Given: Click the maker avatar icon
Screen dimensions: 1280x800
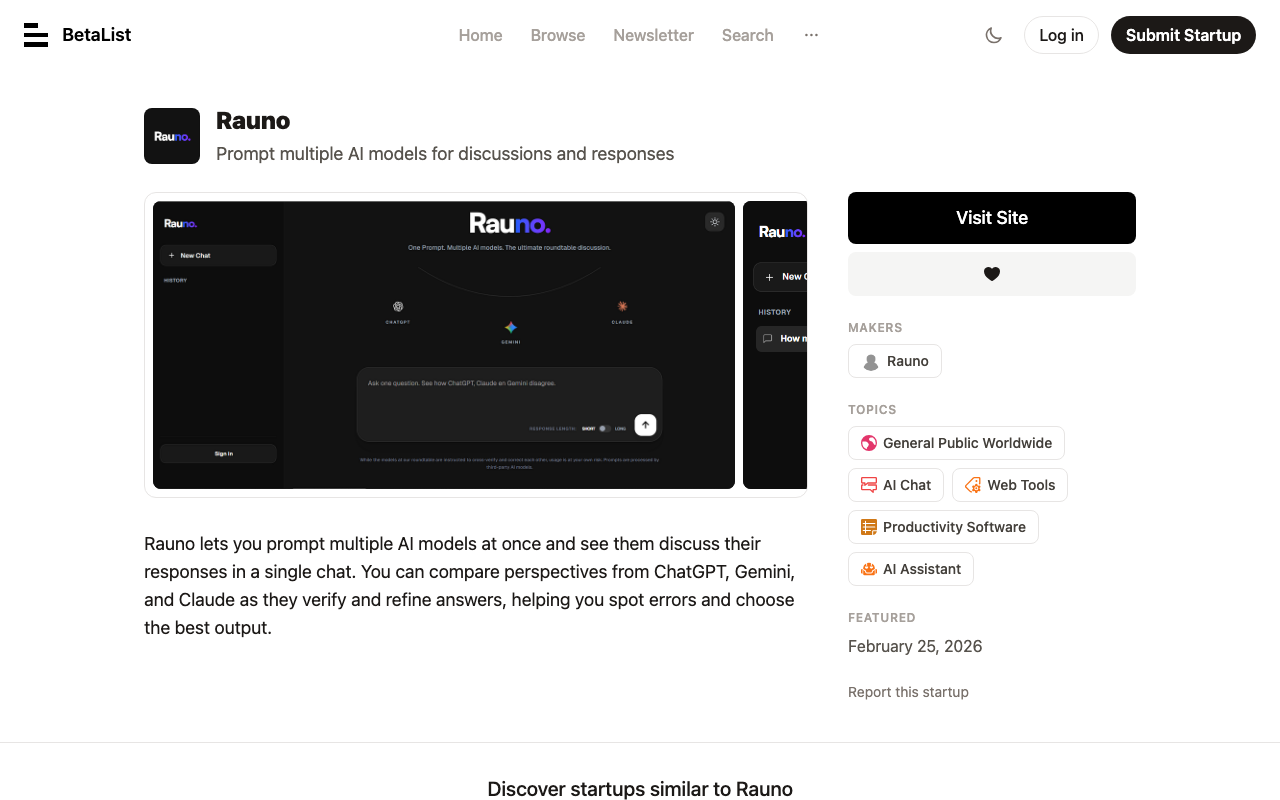Looking at the screenshot, I should click(871, 362).
